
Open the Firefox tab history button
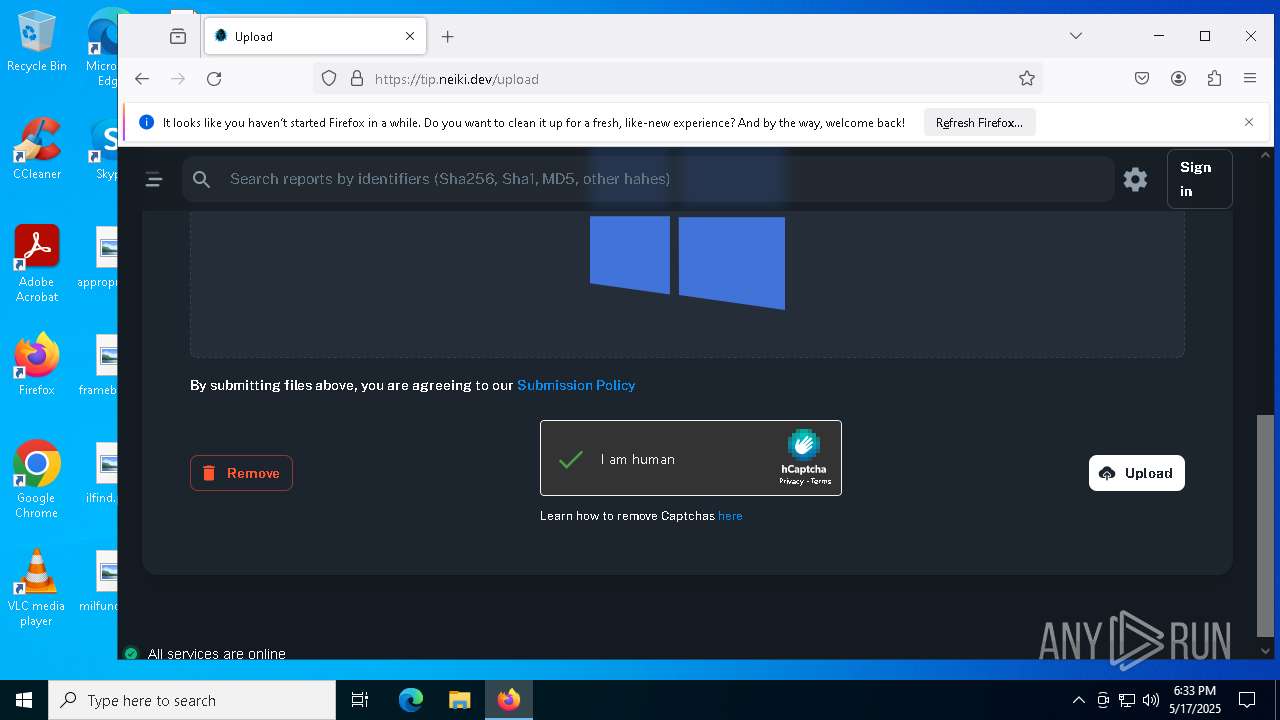click(x=178, y=36)
